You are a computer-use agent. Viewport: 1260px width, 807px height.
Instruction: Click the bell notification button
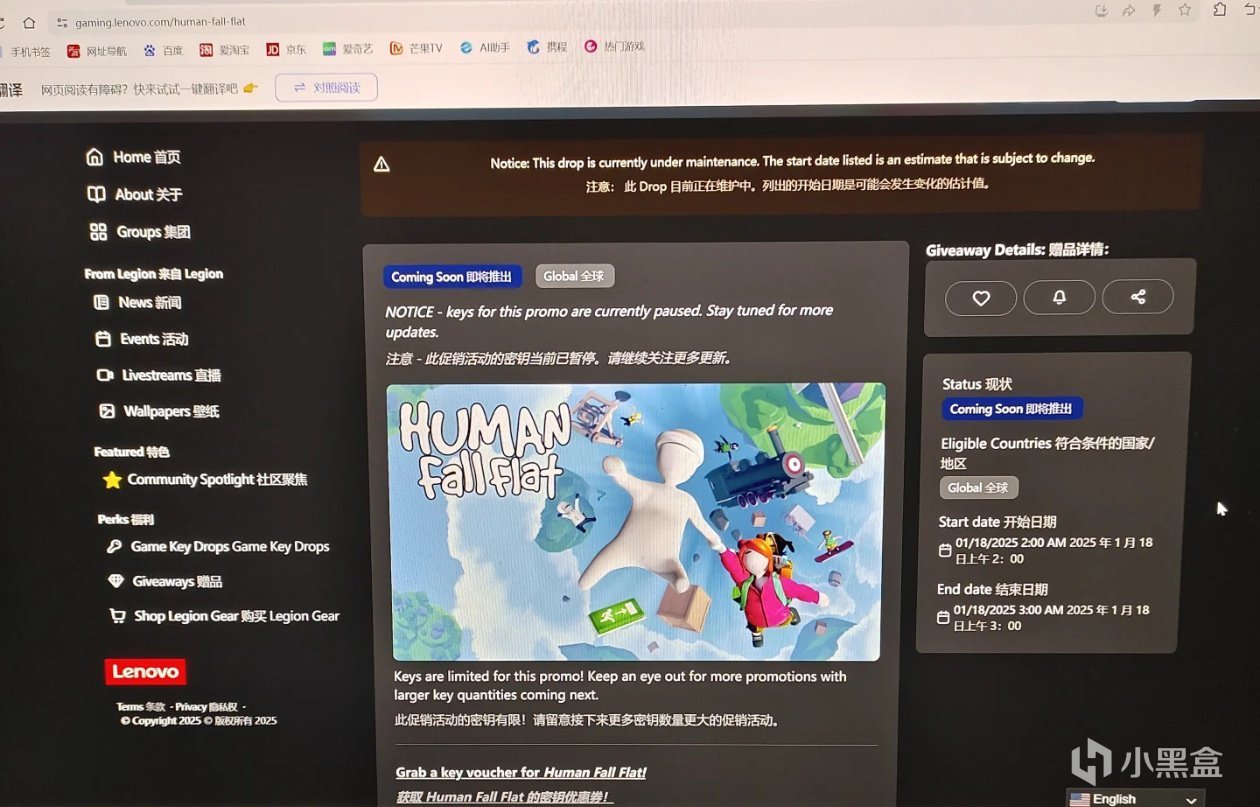(x=1059, y=297)
